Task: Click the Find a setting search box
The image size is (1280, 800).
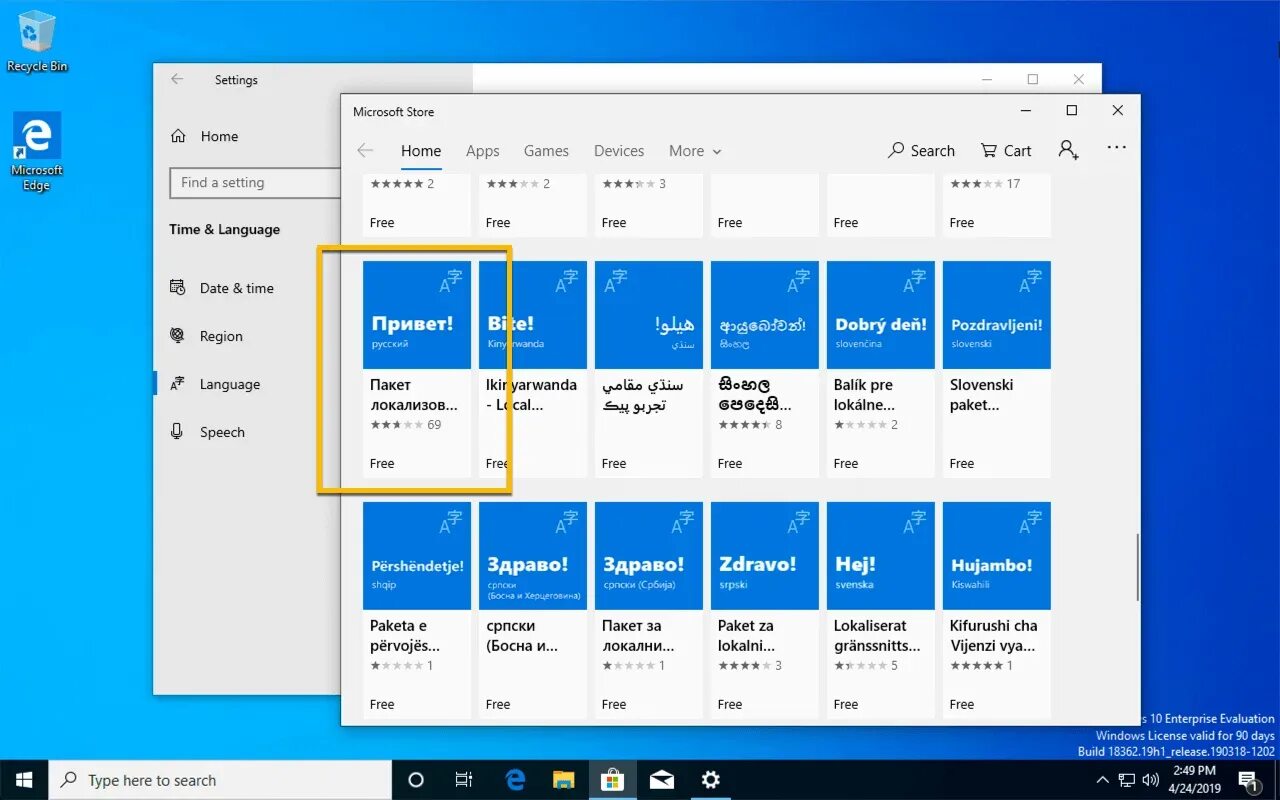Action: 255,183
